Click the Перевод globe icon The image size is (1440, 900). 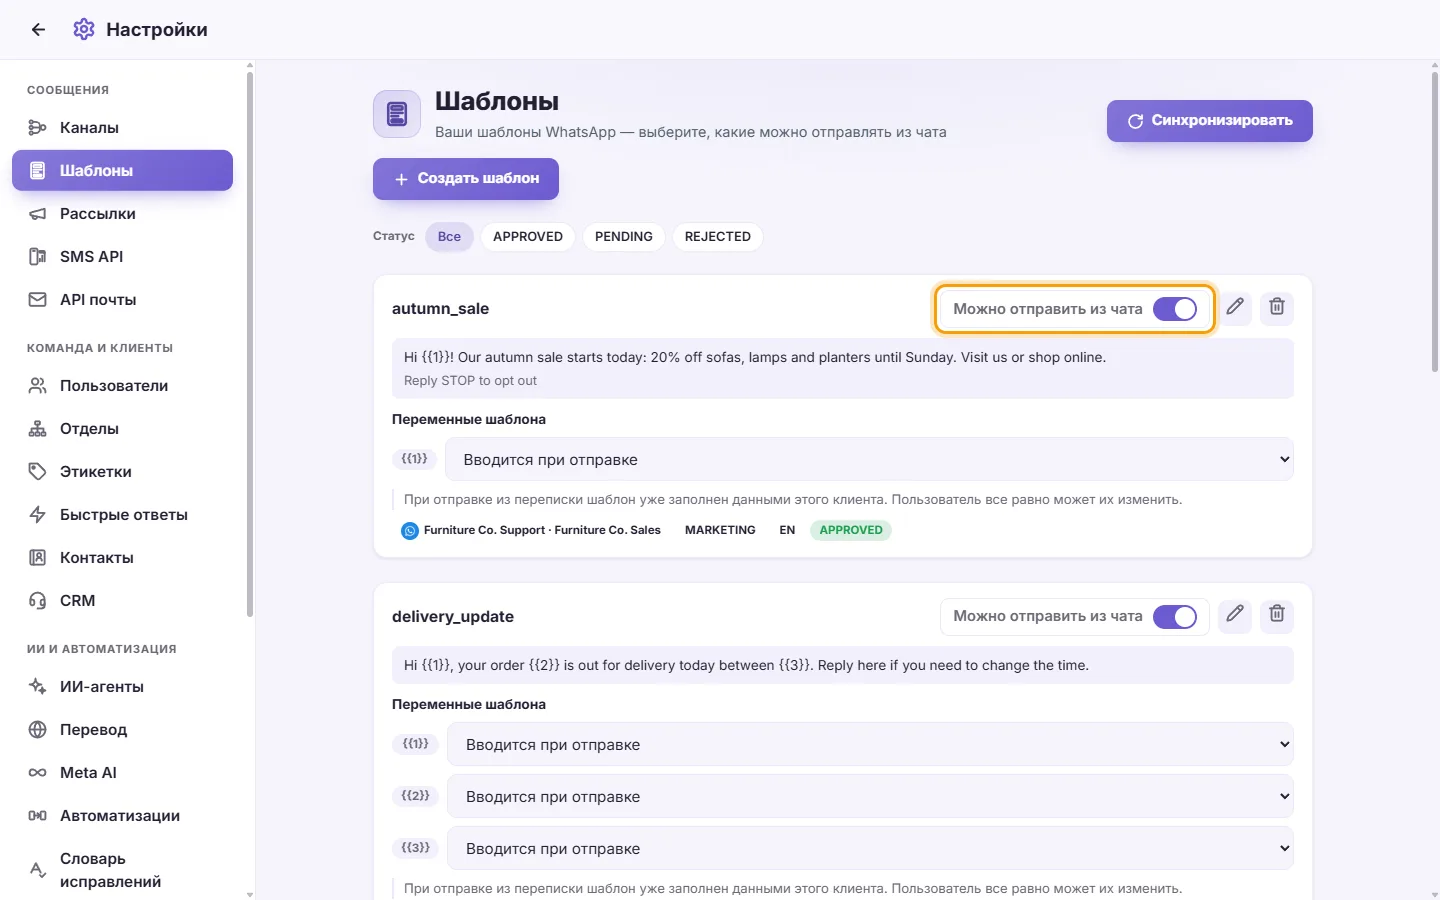(37, 730)
